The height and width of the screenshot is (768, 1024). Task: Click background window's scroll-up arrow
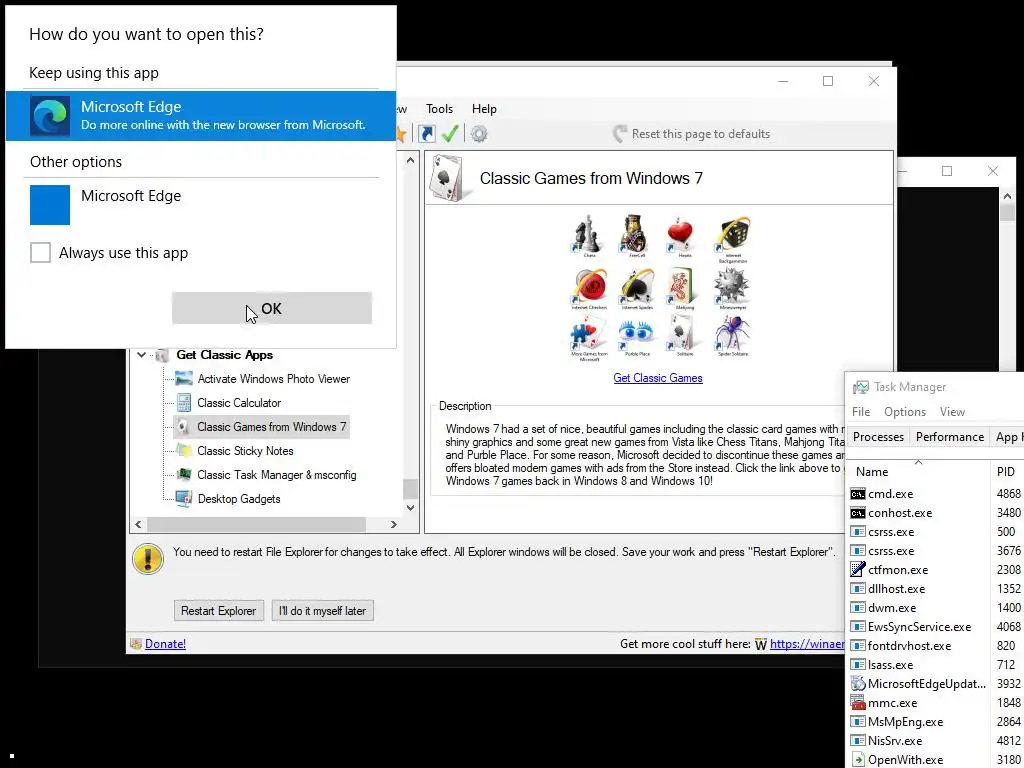click(x=1007, y=197)
